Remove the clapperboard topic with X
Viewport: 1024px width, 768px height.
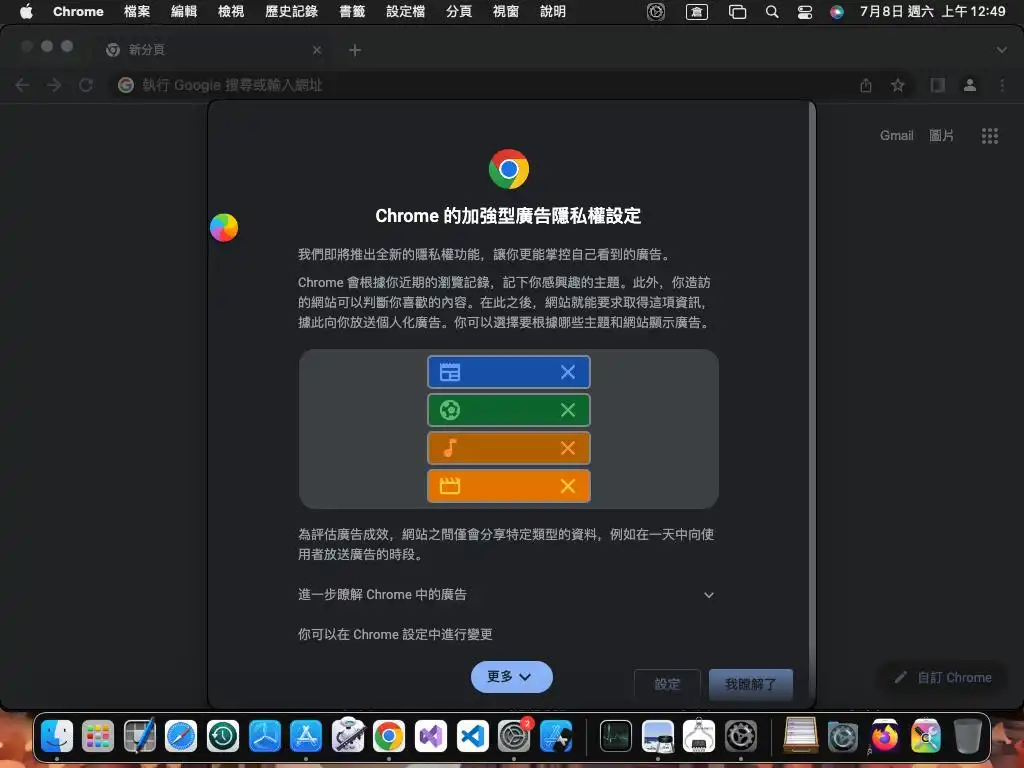coord(568,486)
